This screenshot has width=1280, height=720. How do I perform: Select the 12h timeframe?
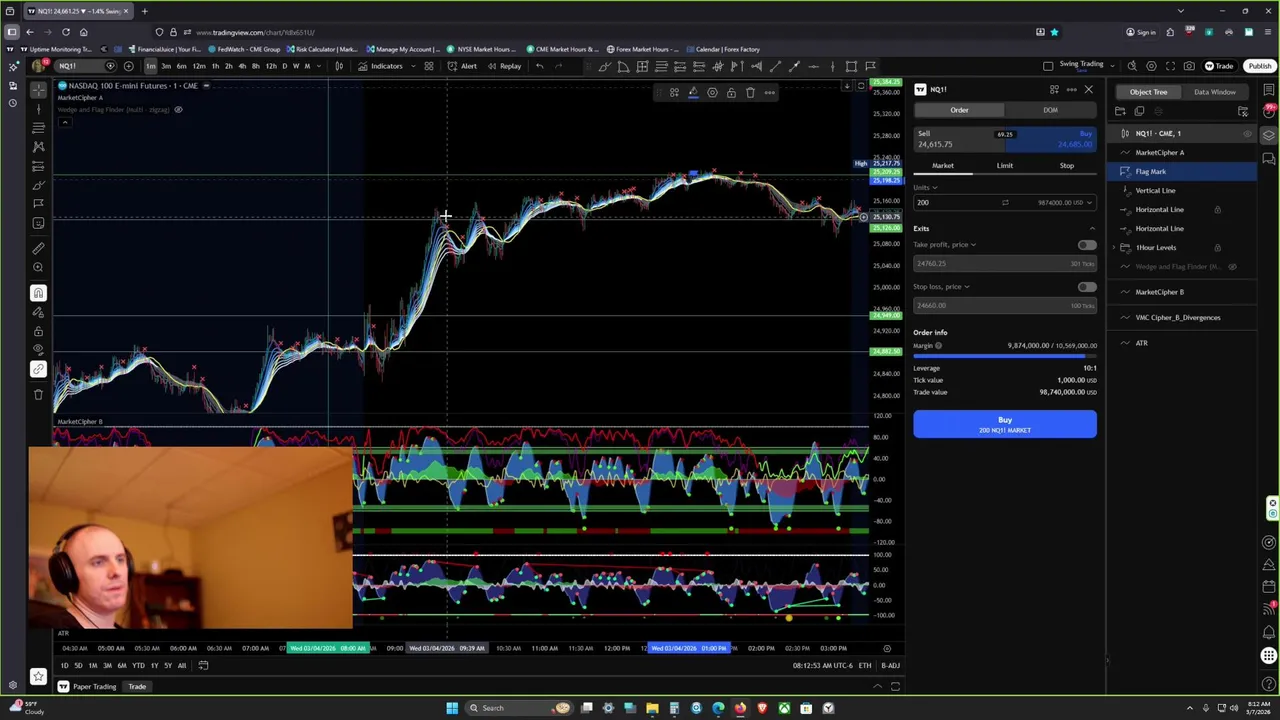point(270,66)
